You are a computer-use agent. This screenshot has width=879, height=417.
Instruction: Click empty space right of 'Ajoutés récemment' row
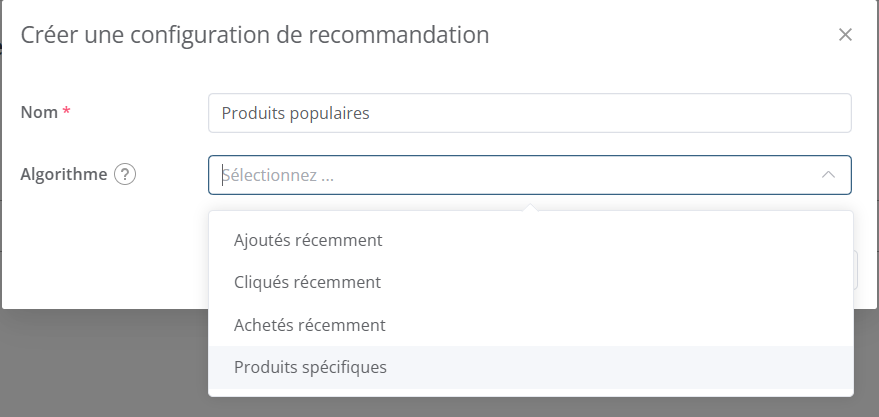click(650, 240)
